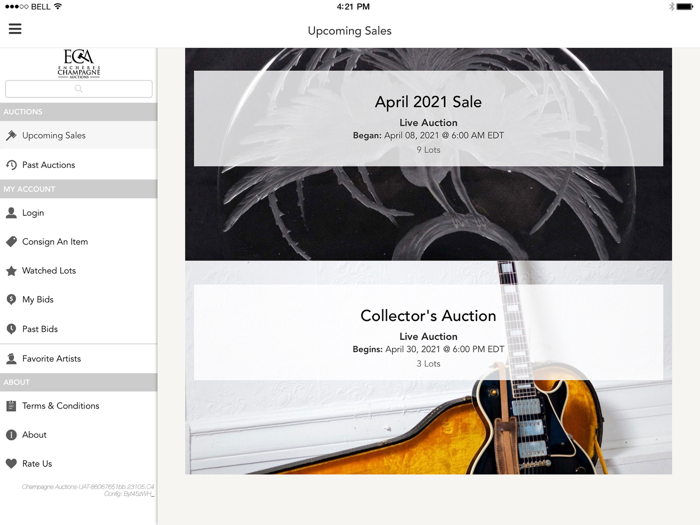
Task: Click the tag icon for Consign An Item
Action: [x=11, y=242]
